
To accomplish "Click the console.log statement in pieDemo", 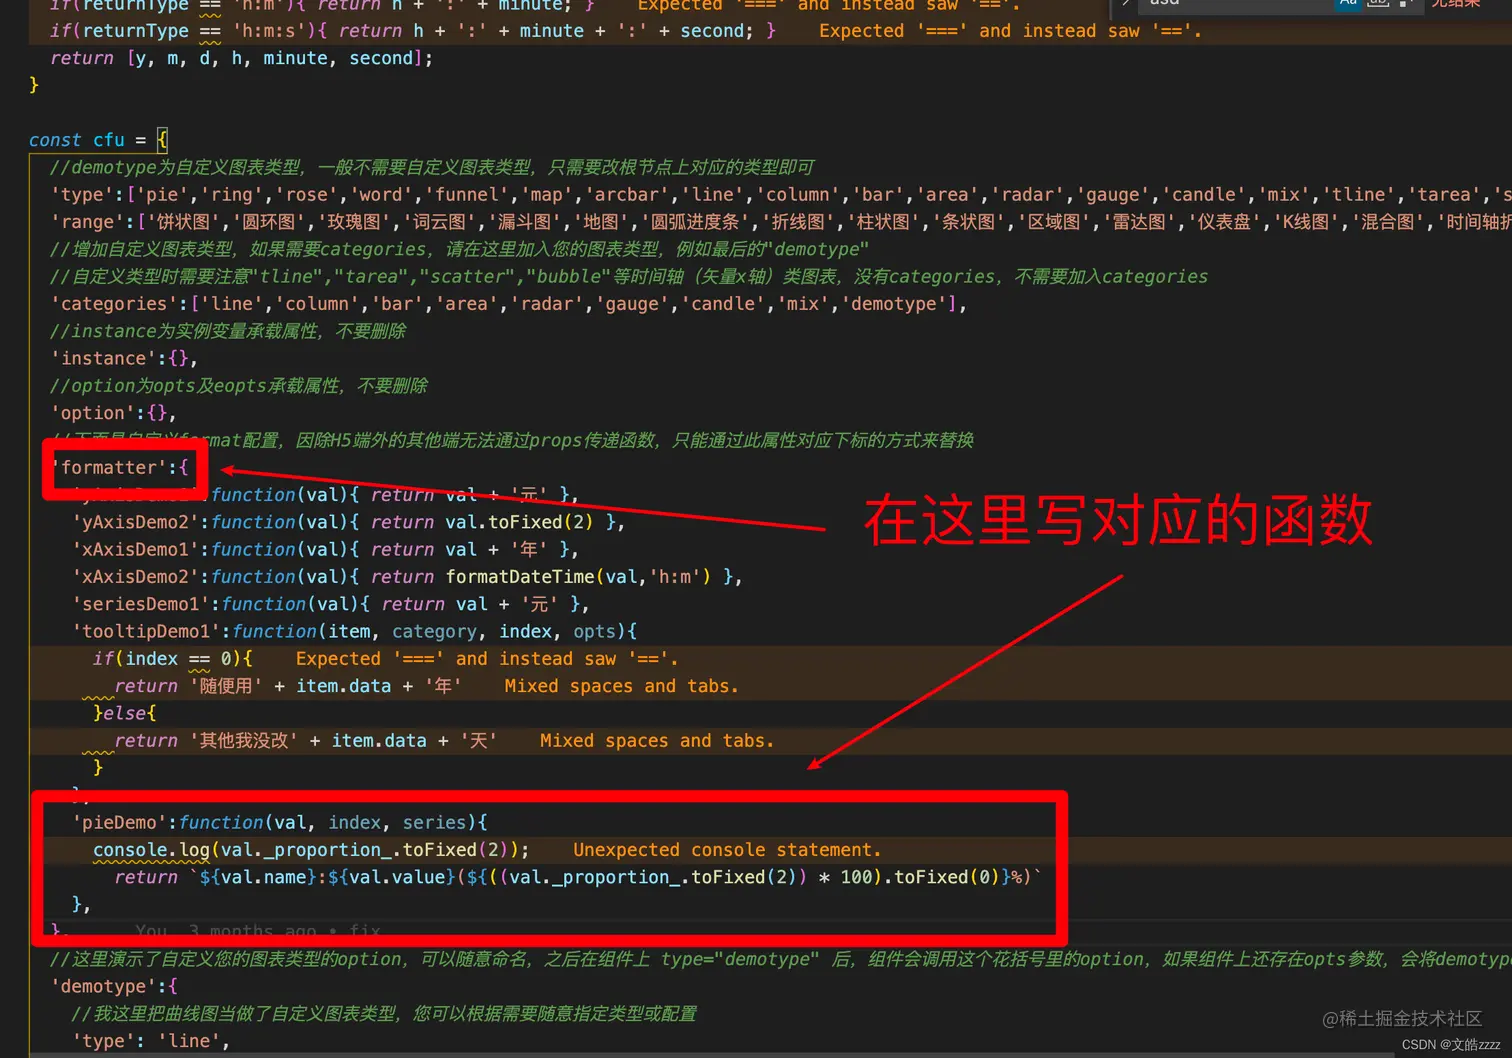I will (311, 849).
